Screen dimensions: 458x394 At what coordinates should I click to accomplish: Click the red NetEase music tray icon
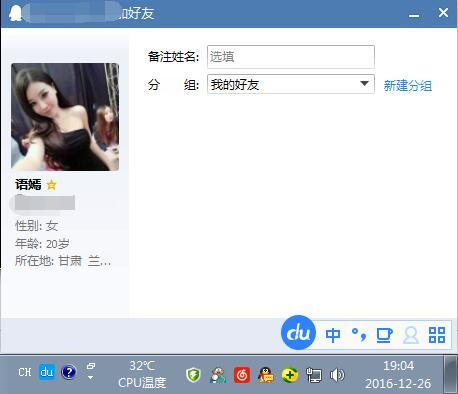pyautogui.click(x=242, y=375)
